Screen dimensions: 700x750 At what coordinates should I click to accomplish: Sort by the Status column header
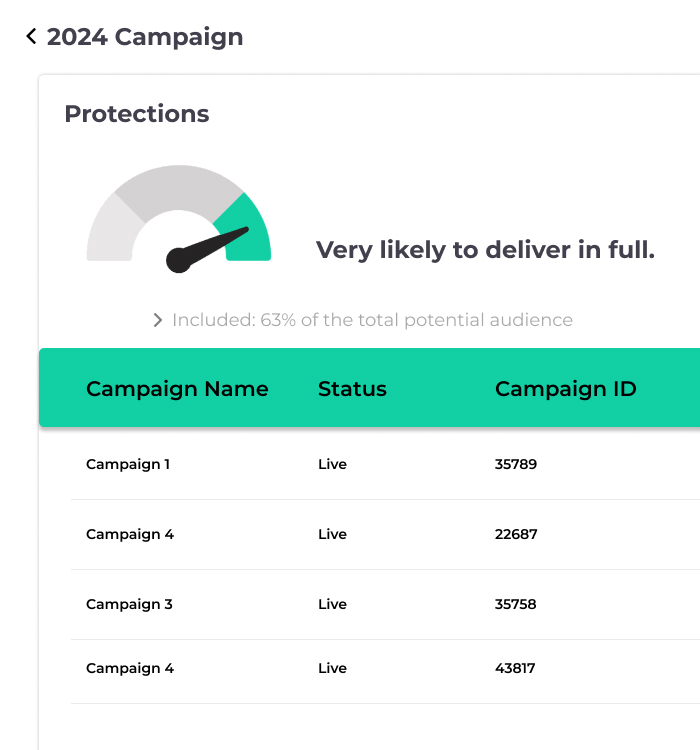(x=352, y=389)
